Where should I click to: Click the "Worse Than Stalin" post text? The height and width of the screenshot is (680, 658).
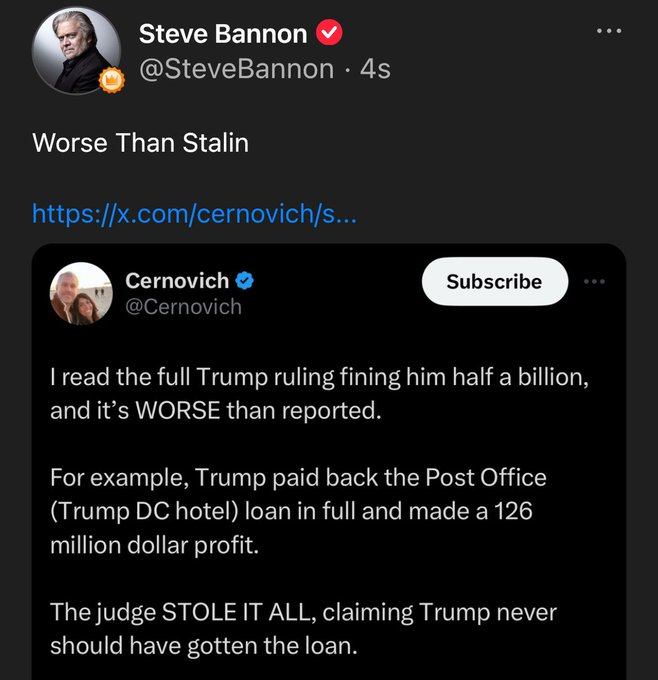140,143
